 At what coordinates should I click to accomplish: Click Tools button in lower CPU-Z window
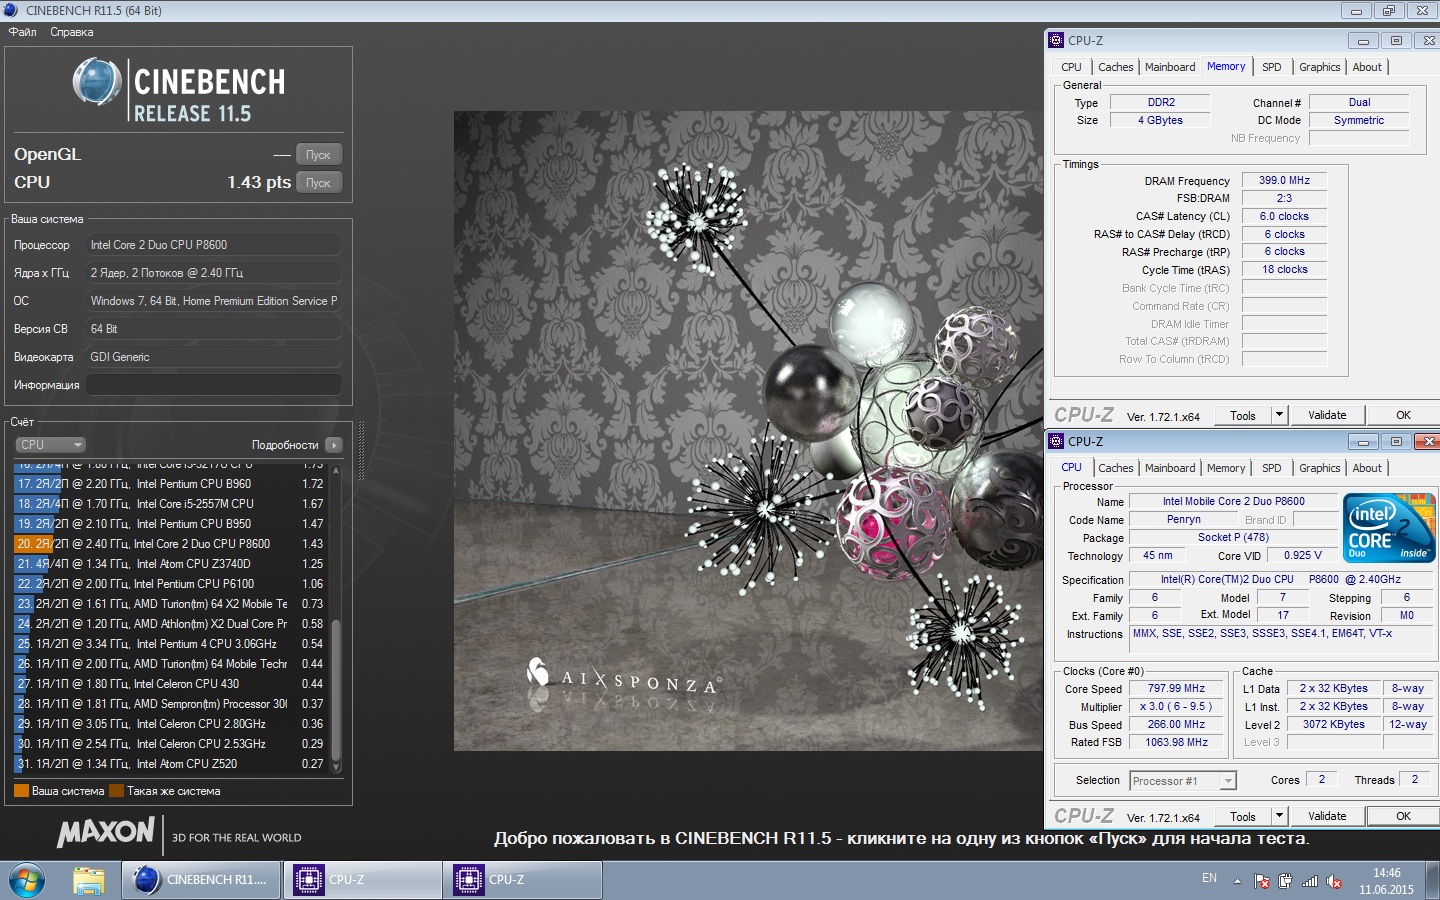1243,816
